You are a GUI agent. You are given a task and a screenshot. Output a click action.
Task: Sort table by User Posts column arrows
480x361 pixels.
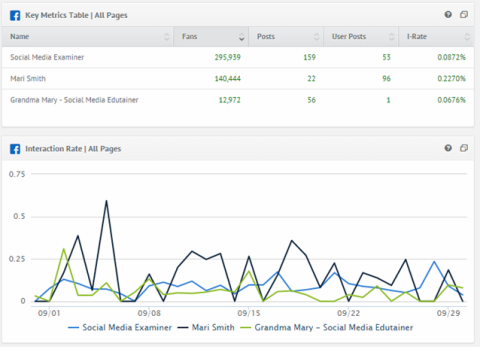tap(392, 37)
